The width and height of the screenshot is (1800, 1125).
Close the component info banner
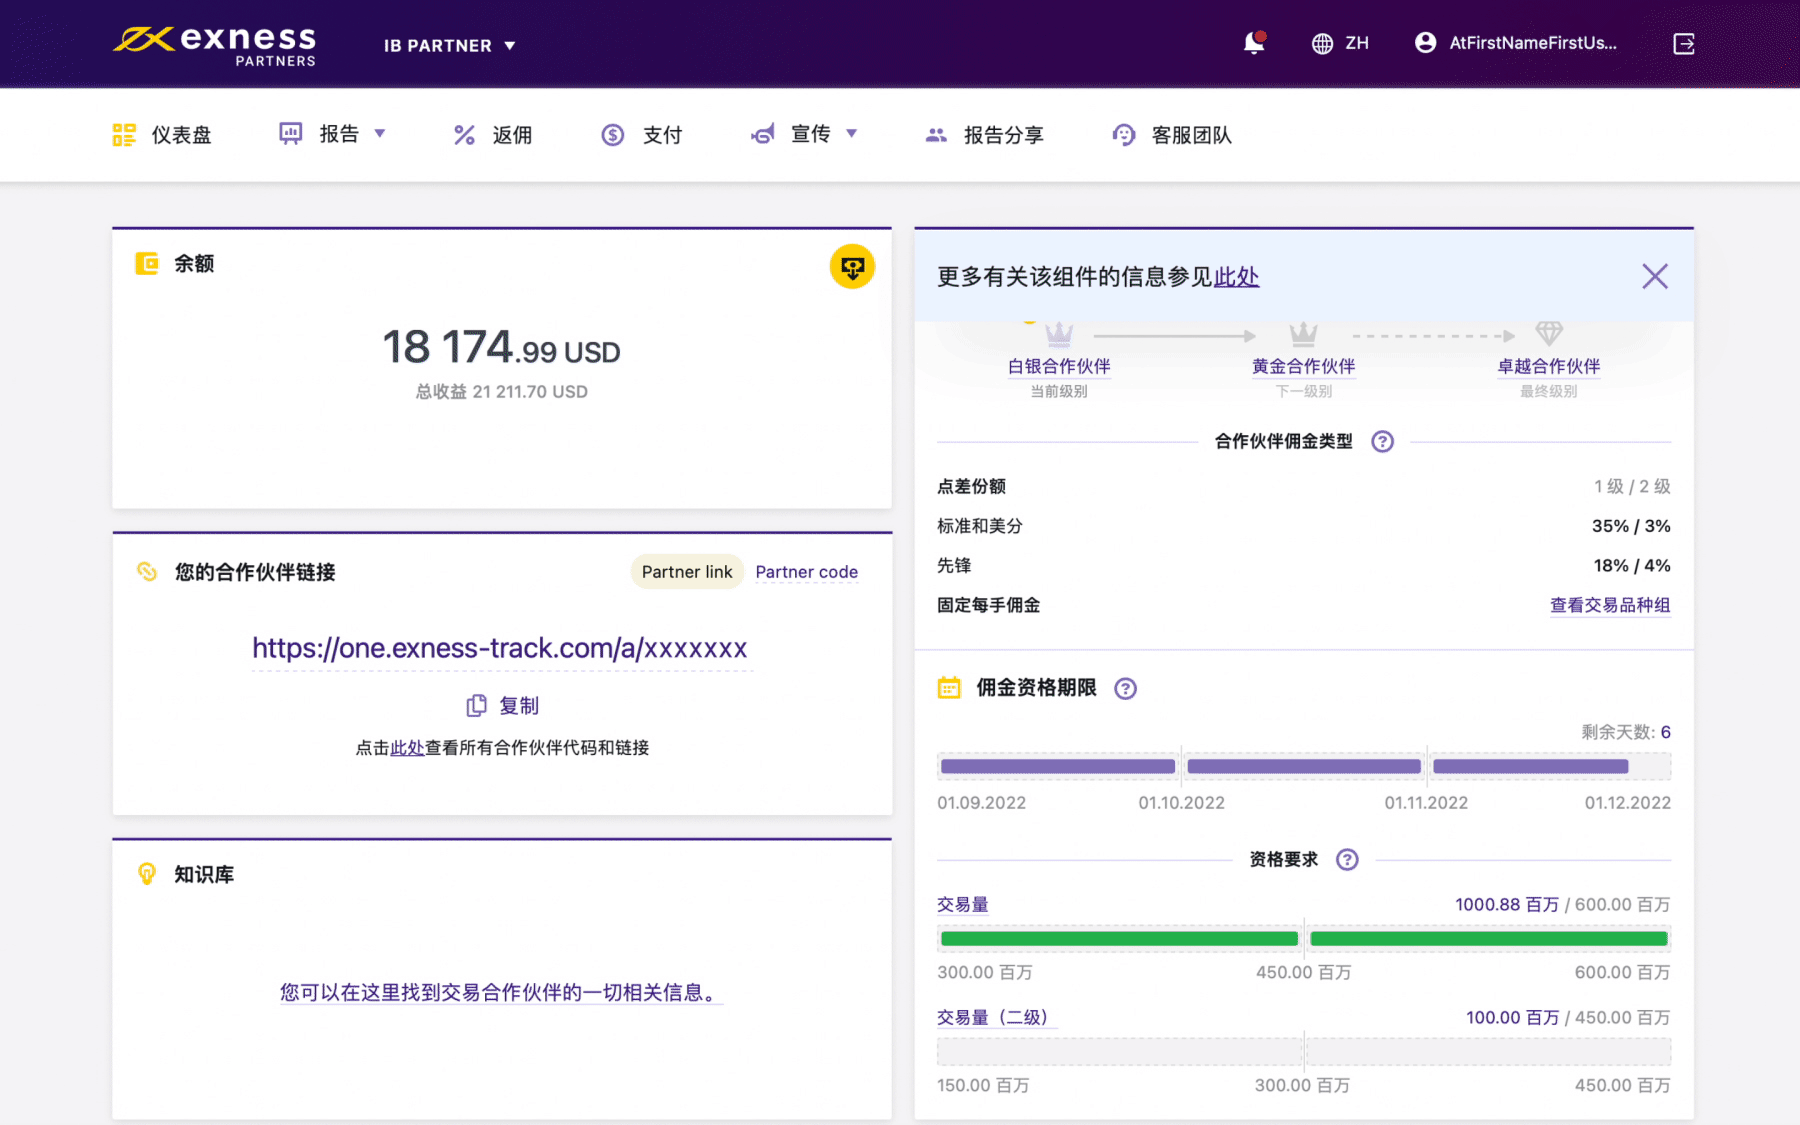tap(1654, 276)
